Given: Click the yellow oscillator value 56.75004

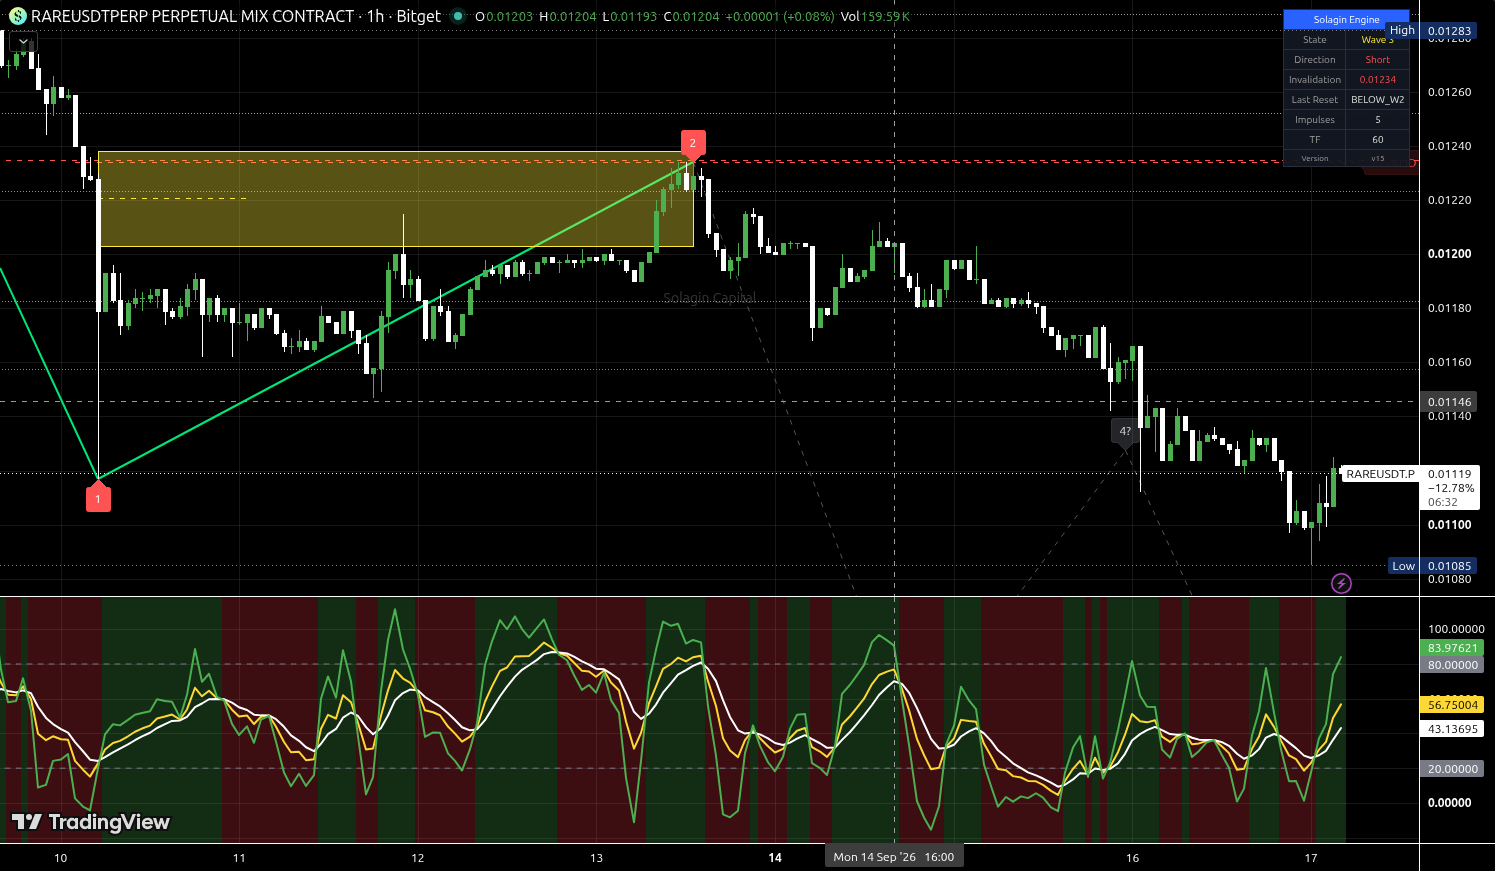Looking at the screenshot, I should pyautogui.click(x=1452, y=705).
